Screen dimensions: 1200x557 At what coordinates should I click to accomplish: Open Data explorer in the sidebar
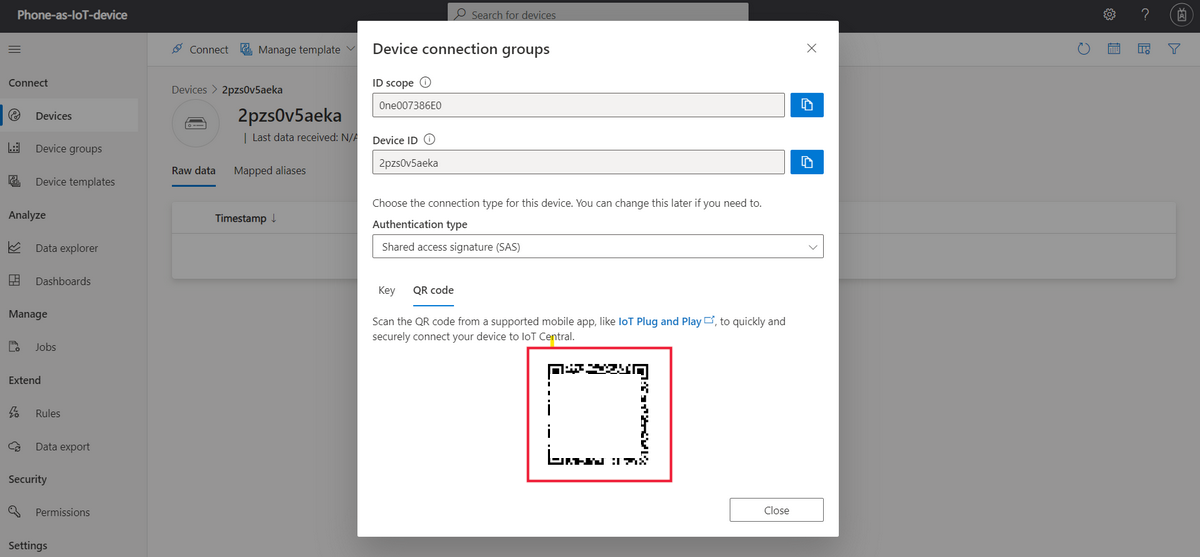[x=69, y=248]
